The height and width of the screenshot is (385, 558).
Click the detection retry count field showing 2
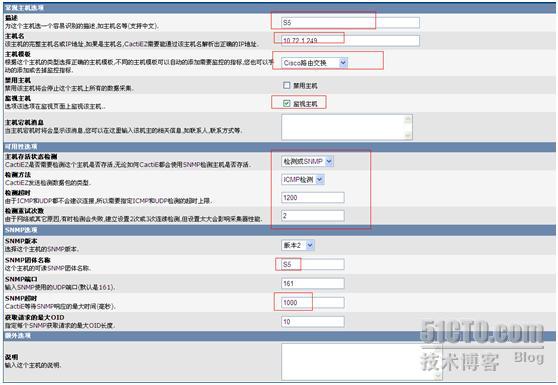pyautogui.click(x=313, y=216)
